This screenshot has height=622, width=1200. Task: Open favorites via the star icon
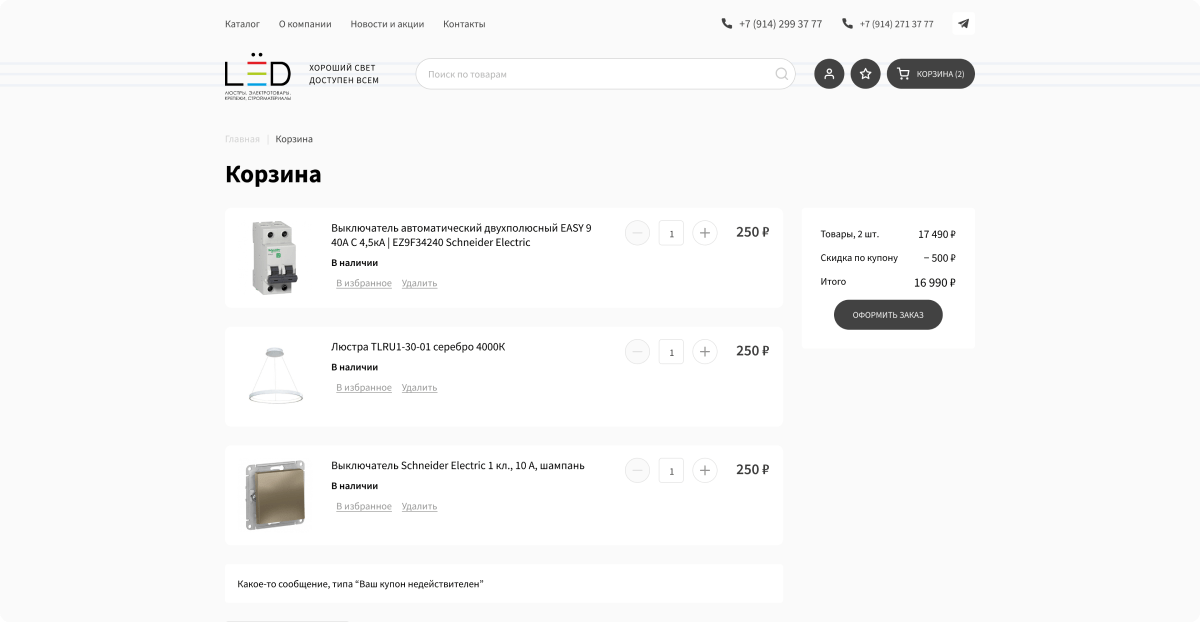tap(866, 74)
